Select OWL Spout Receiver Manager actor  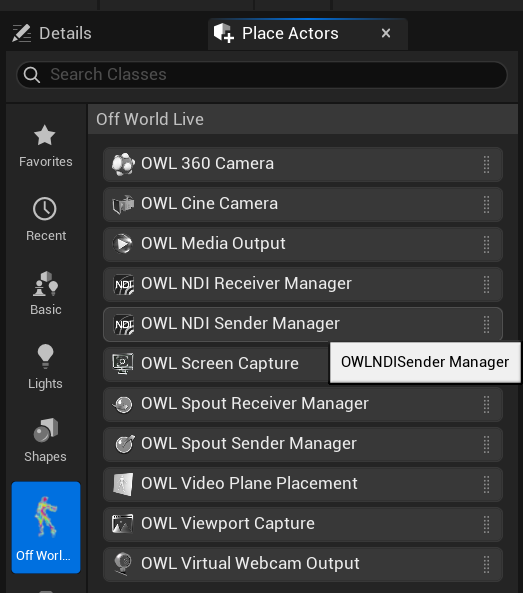coord(303,404)
